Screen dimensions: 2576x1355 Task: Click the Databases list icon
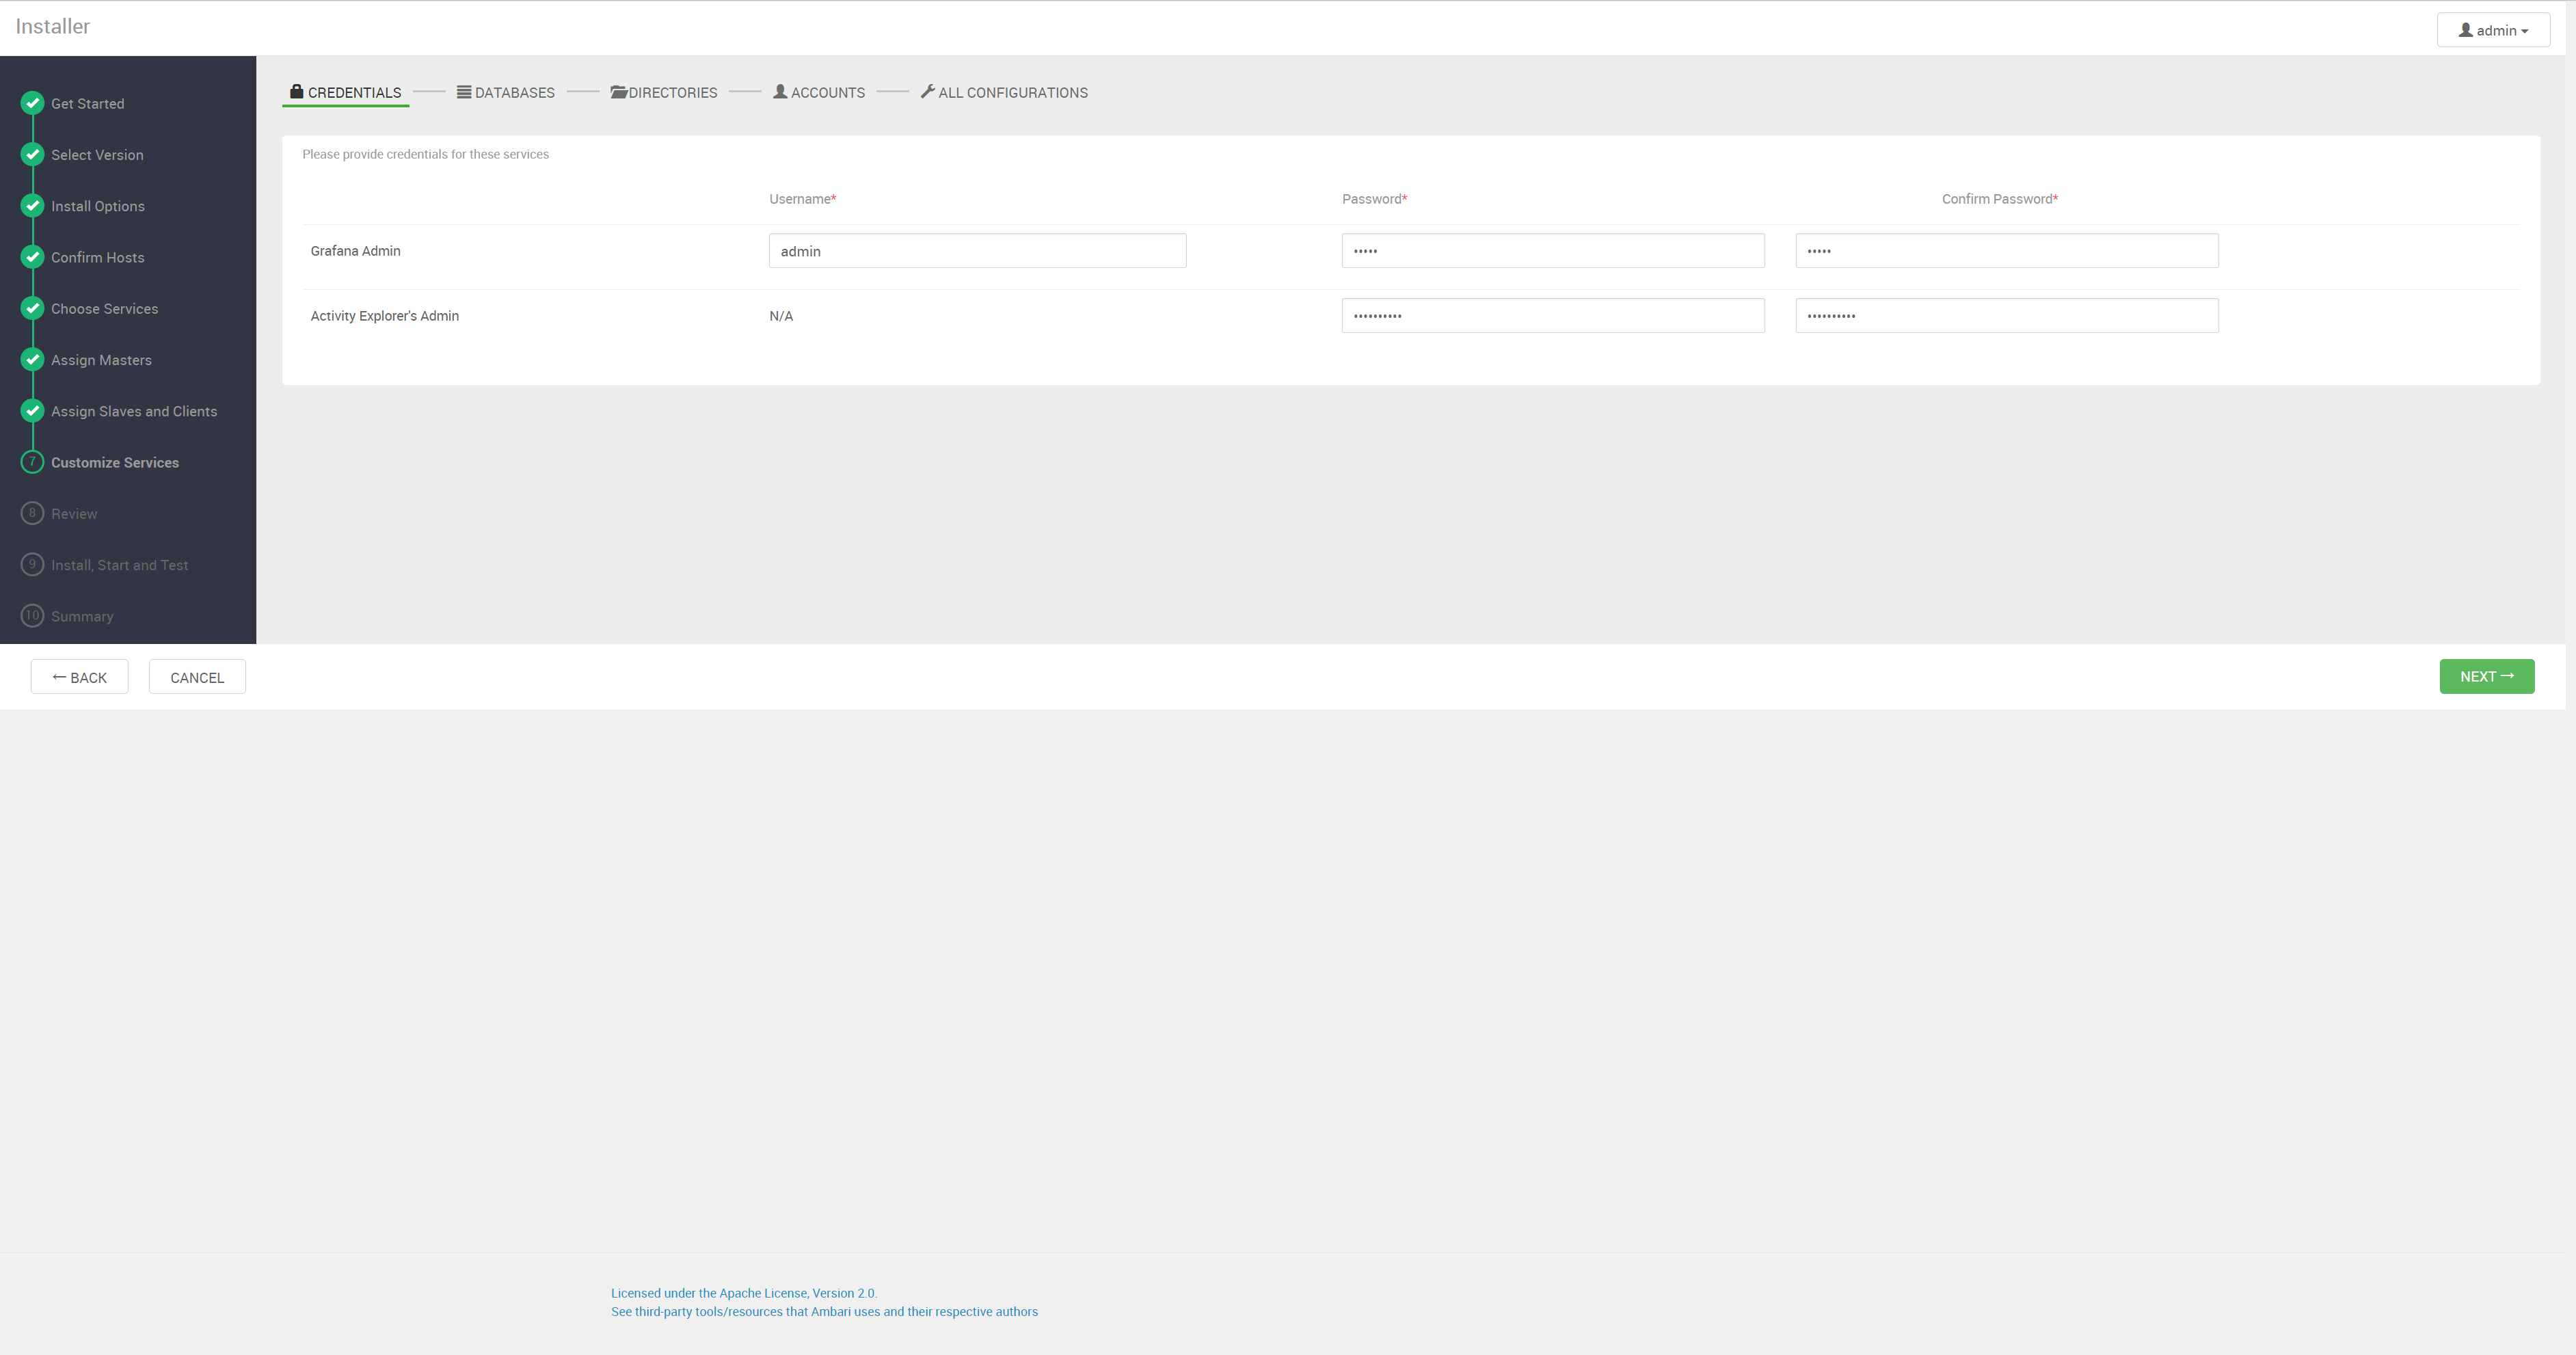click(464, 92)
